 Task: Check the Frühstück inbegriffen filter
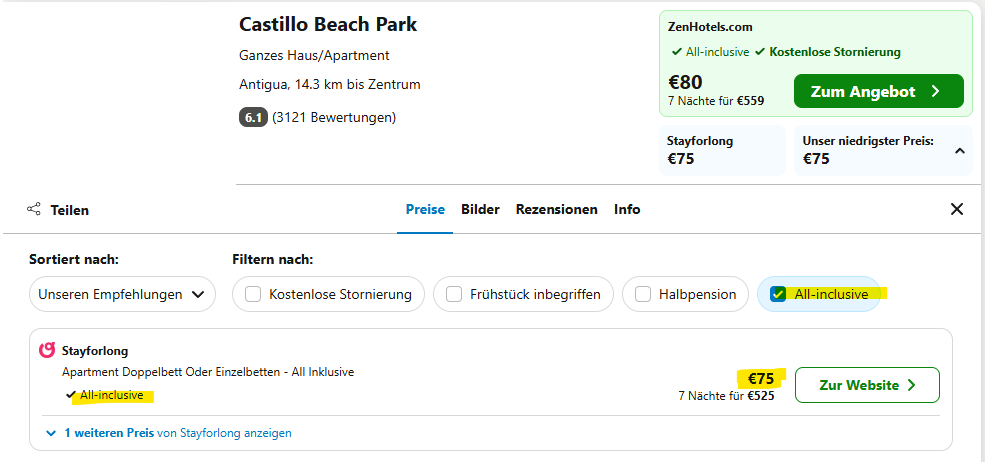454,294
